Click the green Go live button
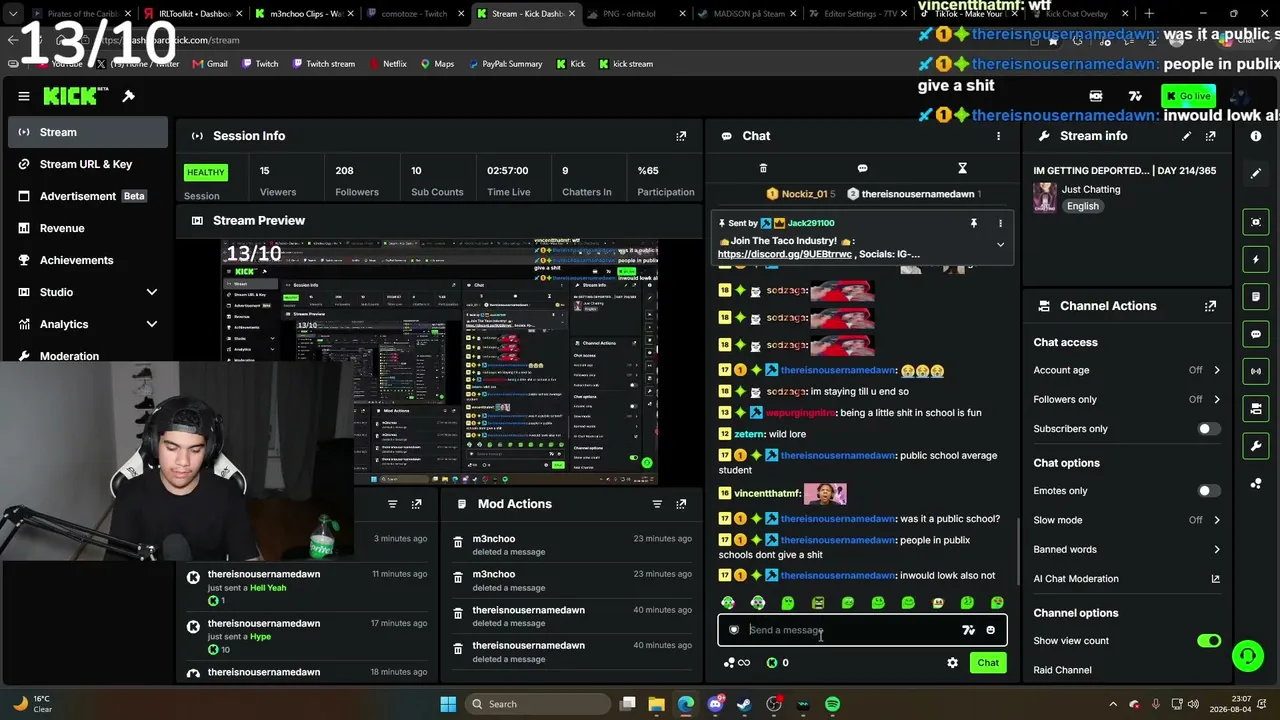The height and width of the screenshot is (720, 1280). (x=1188, y=96)
